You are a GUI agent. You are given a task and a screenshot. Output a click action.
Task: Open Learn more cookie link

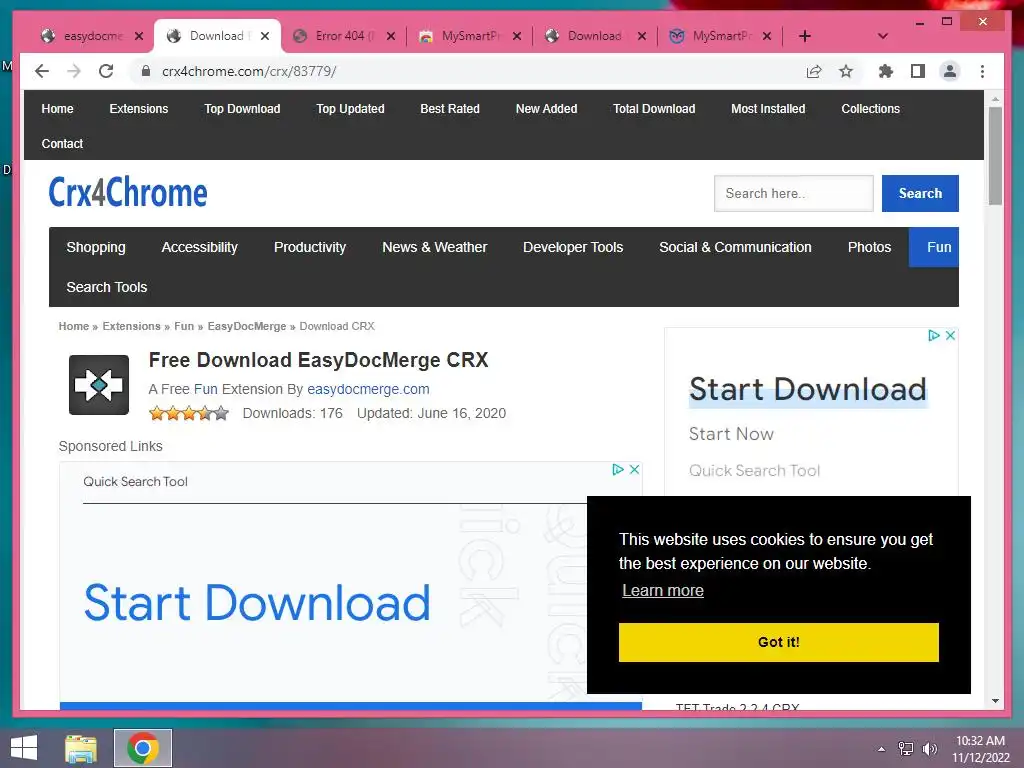663,590
